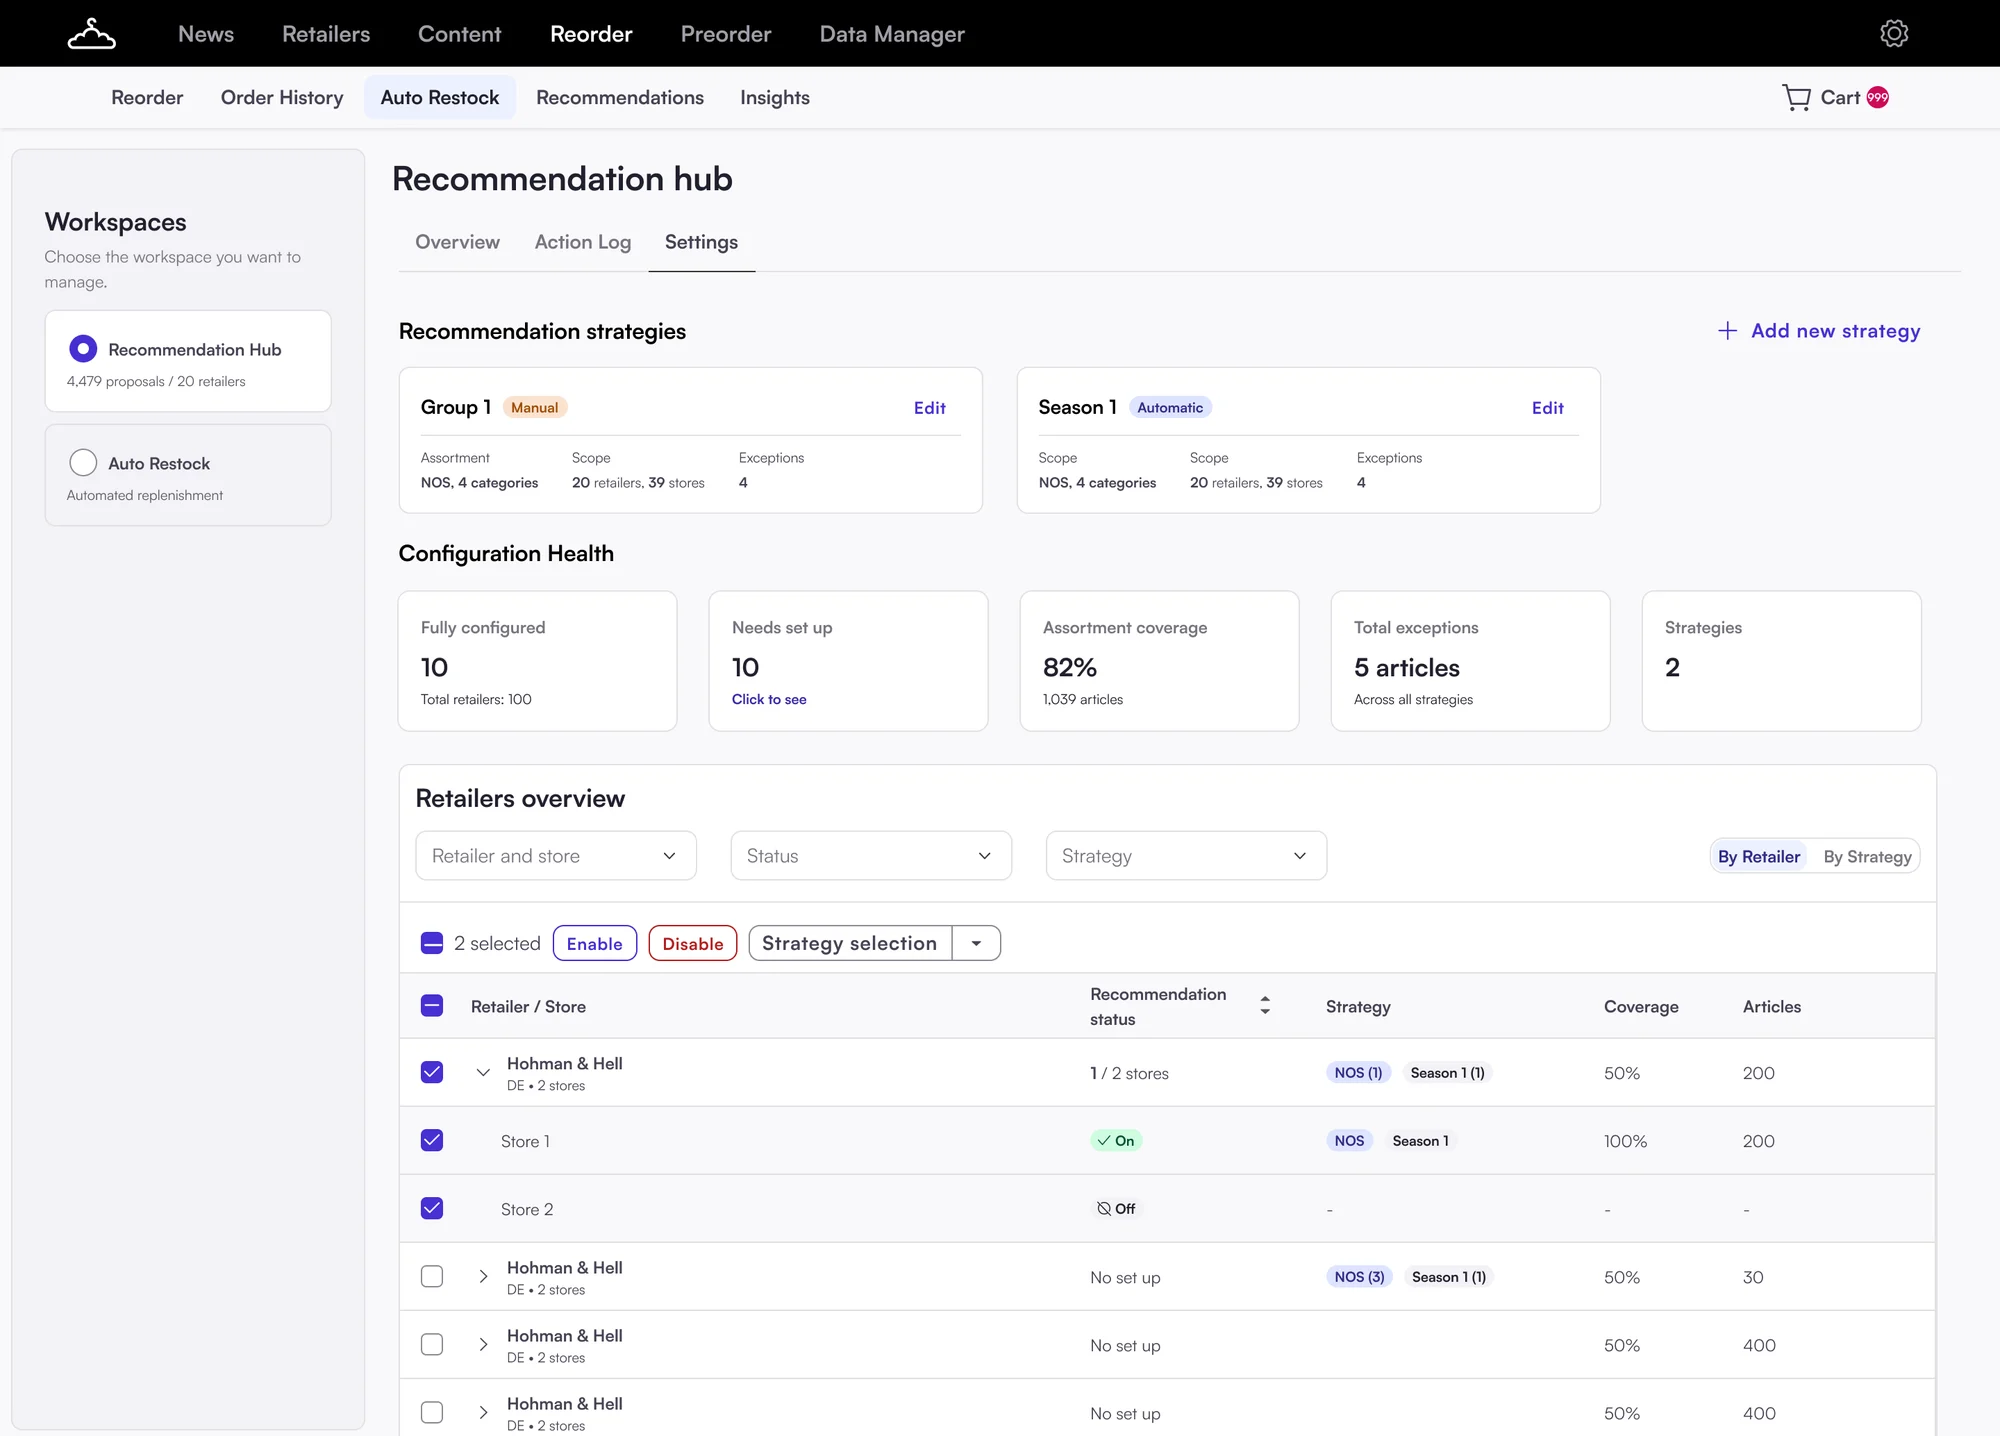The image size is (2000, 1436).
Task: Click the Strategy selection button
Action: coord(850,943)
